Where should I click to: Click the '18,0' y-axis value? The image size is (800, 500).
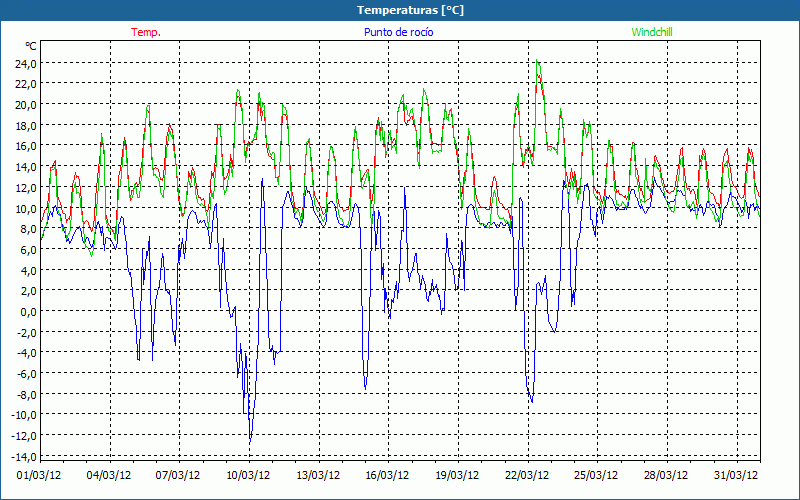click(x=26, y=126)
